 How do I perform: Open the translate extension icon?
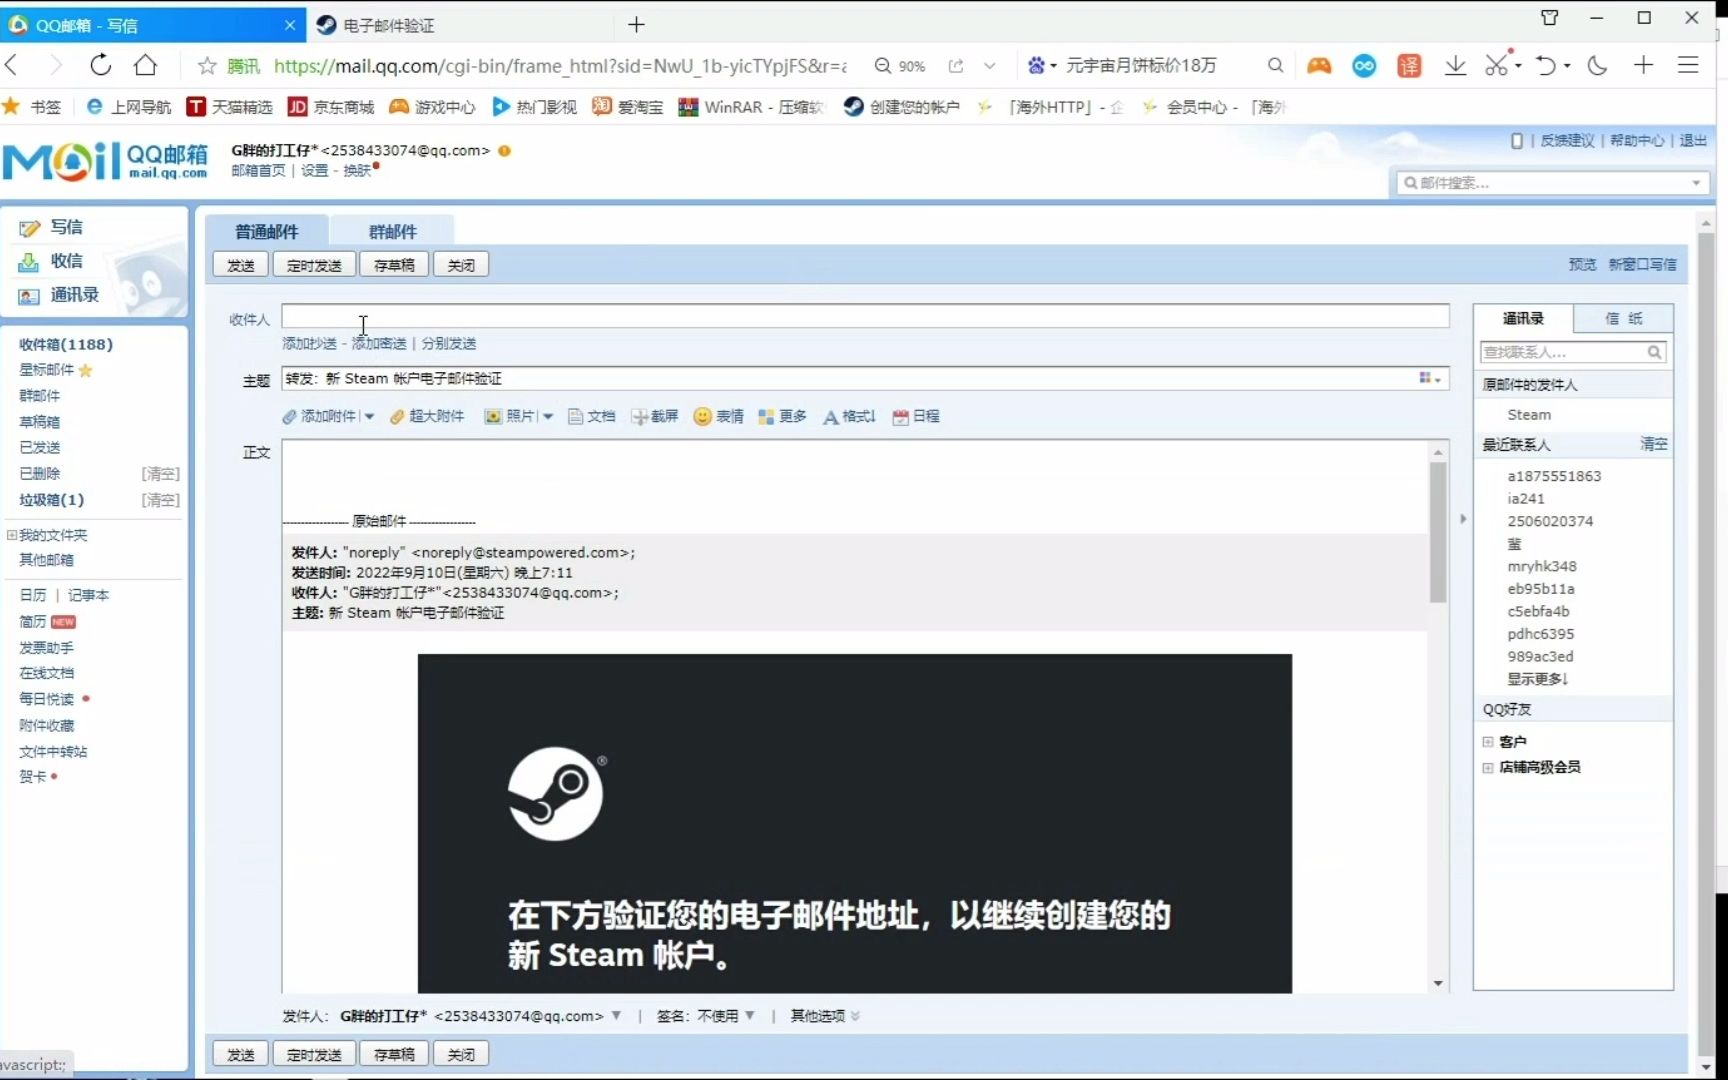(x=1409, y=65)
